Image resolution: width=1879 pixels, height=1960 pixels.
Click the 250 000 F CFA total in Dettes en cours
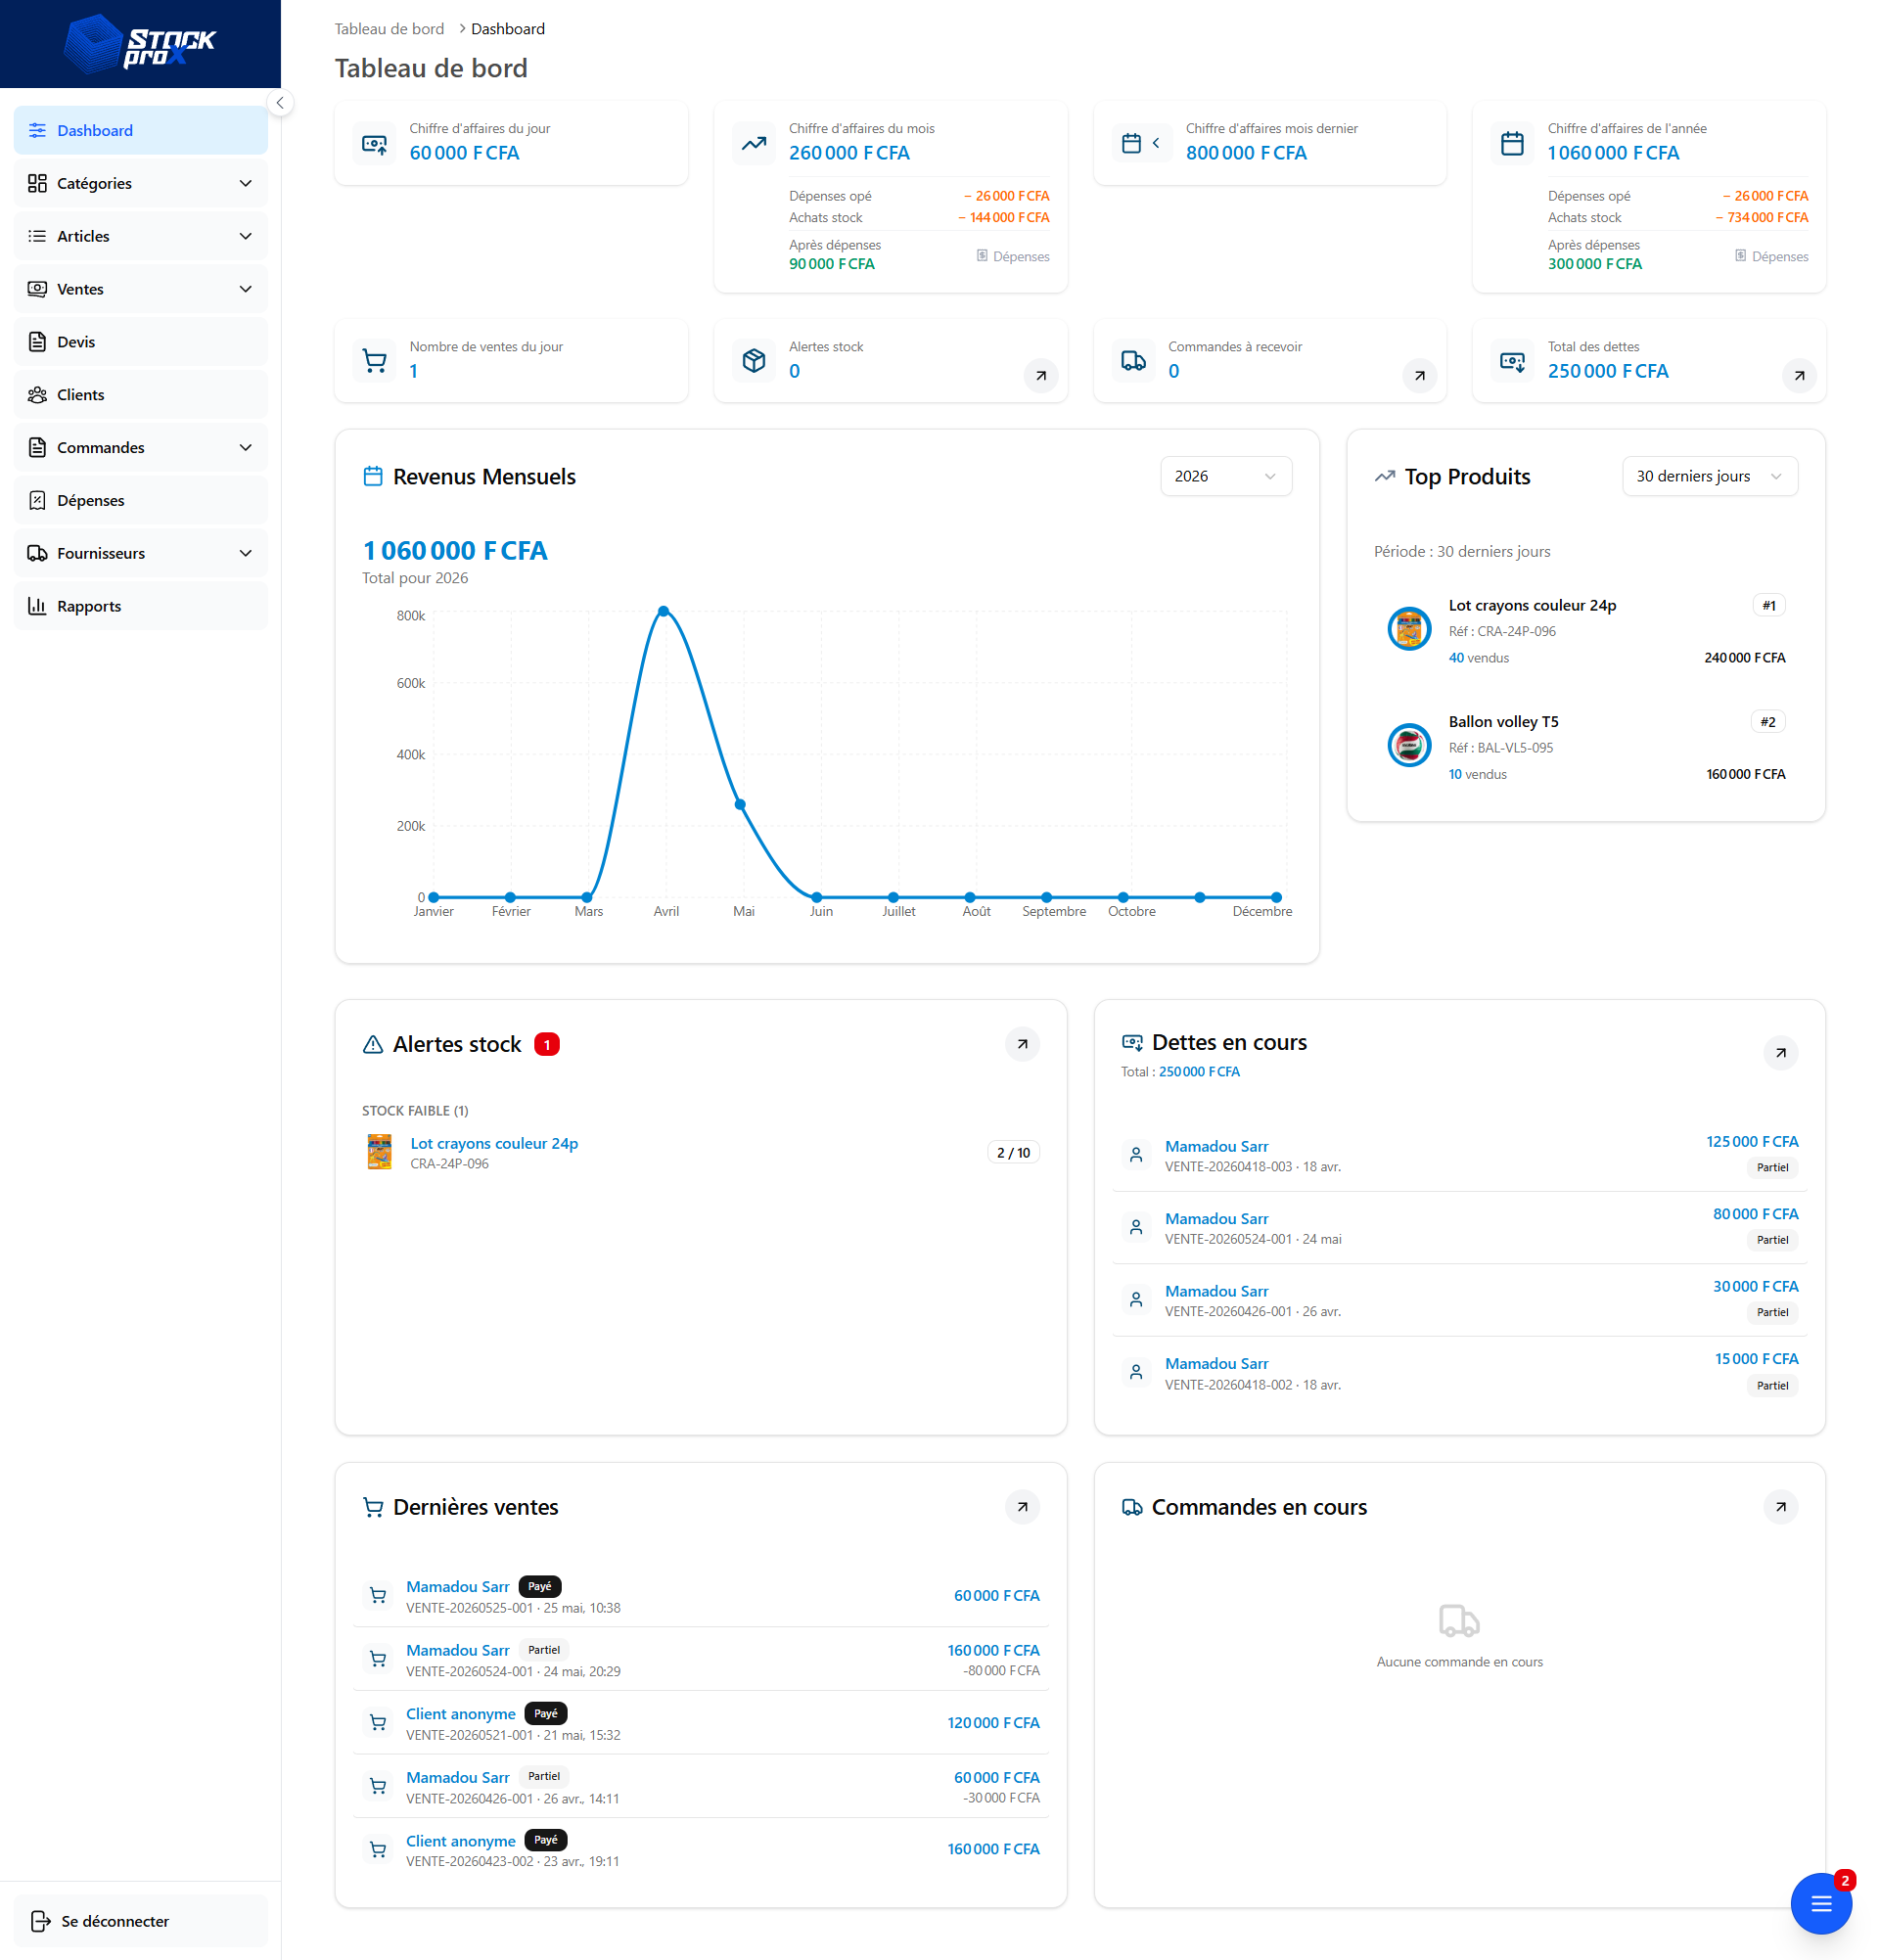pos(1199,1072)
